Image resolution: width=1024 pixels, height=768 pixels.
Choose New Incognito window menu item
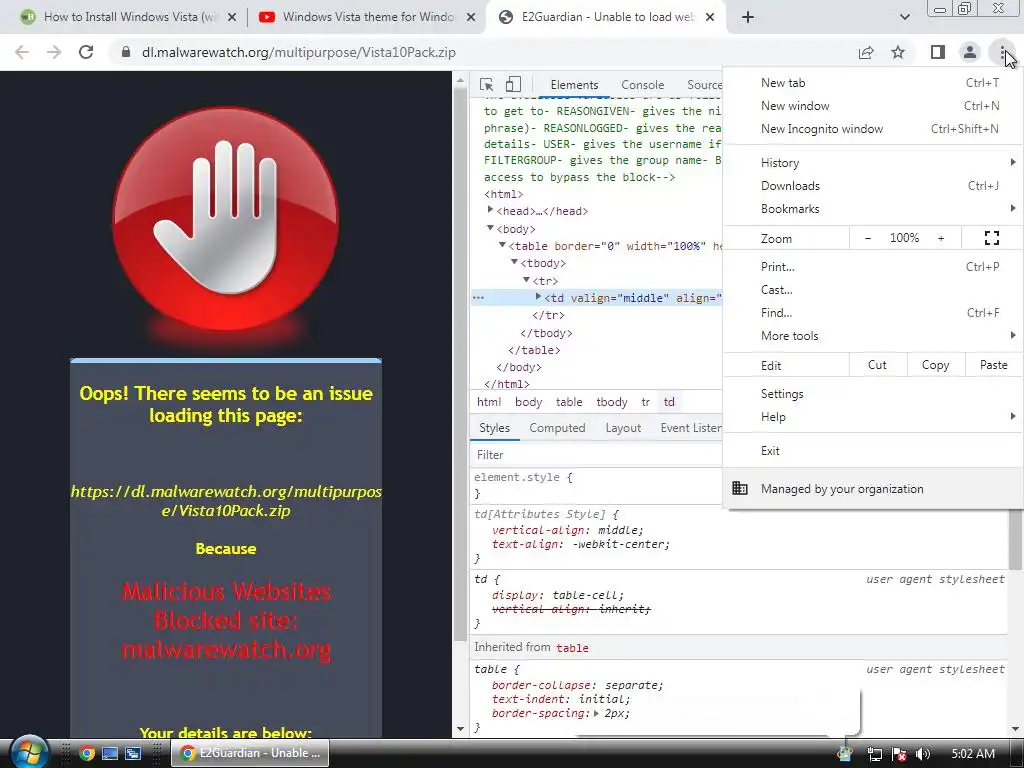pos(873,129)
